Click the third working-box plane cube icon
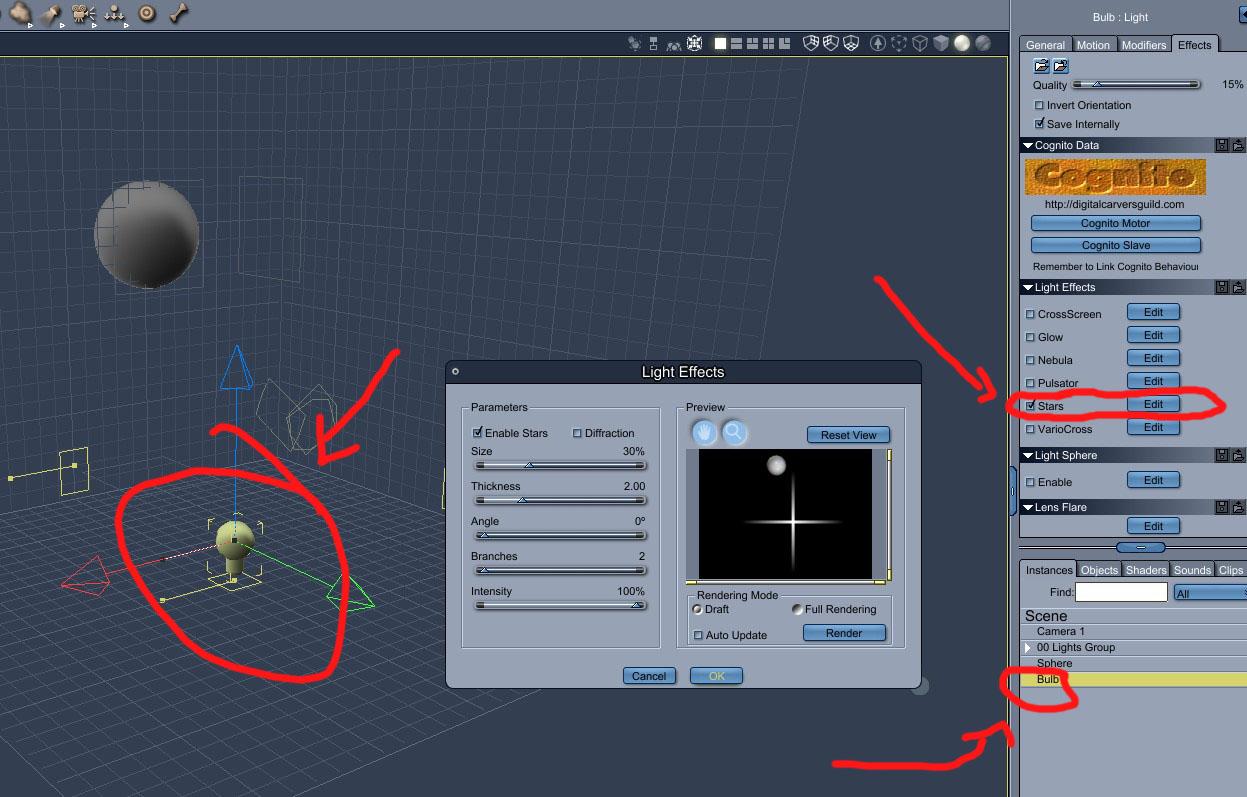Viewport: 1247px width, 797px height. [x=851, y=43]
